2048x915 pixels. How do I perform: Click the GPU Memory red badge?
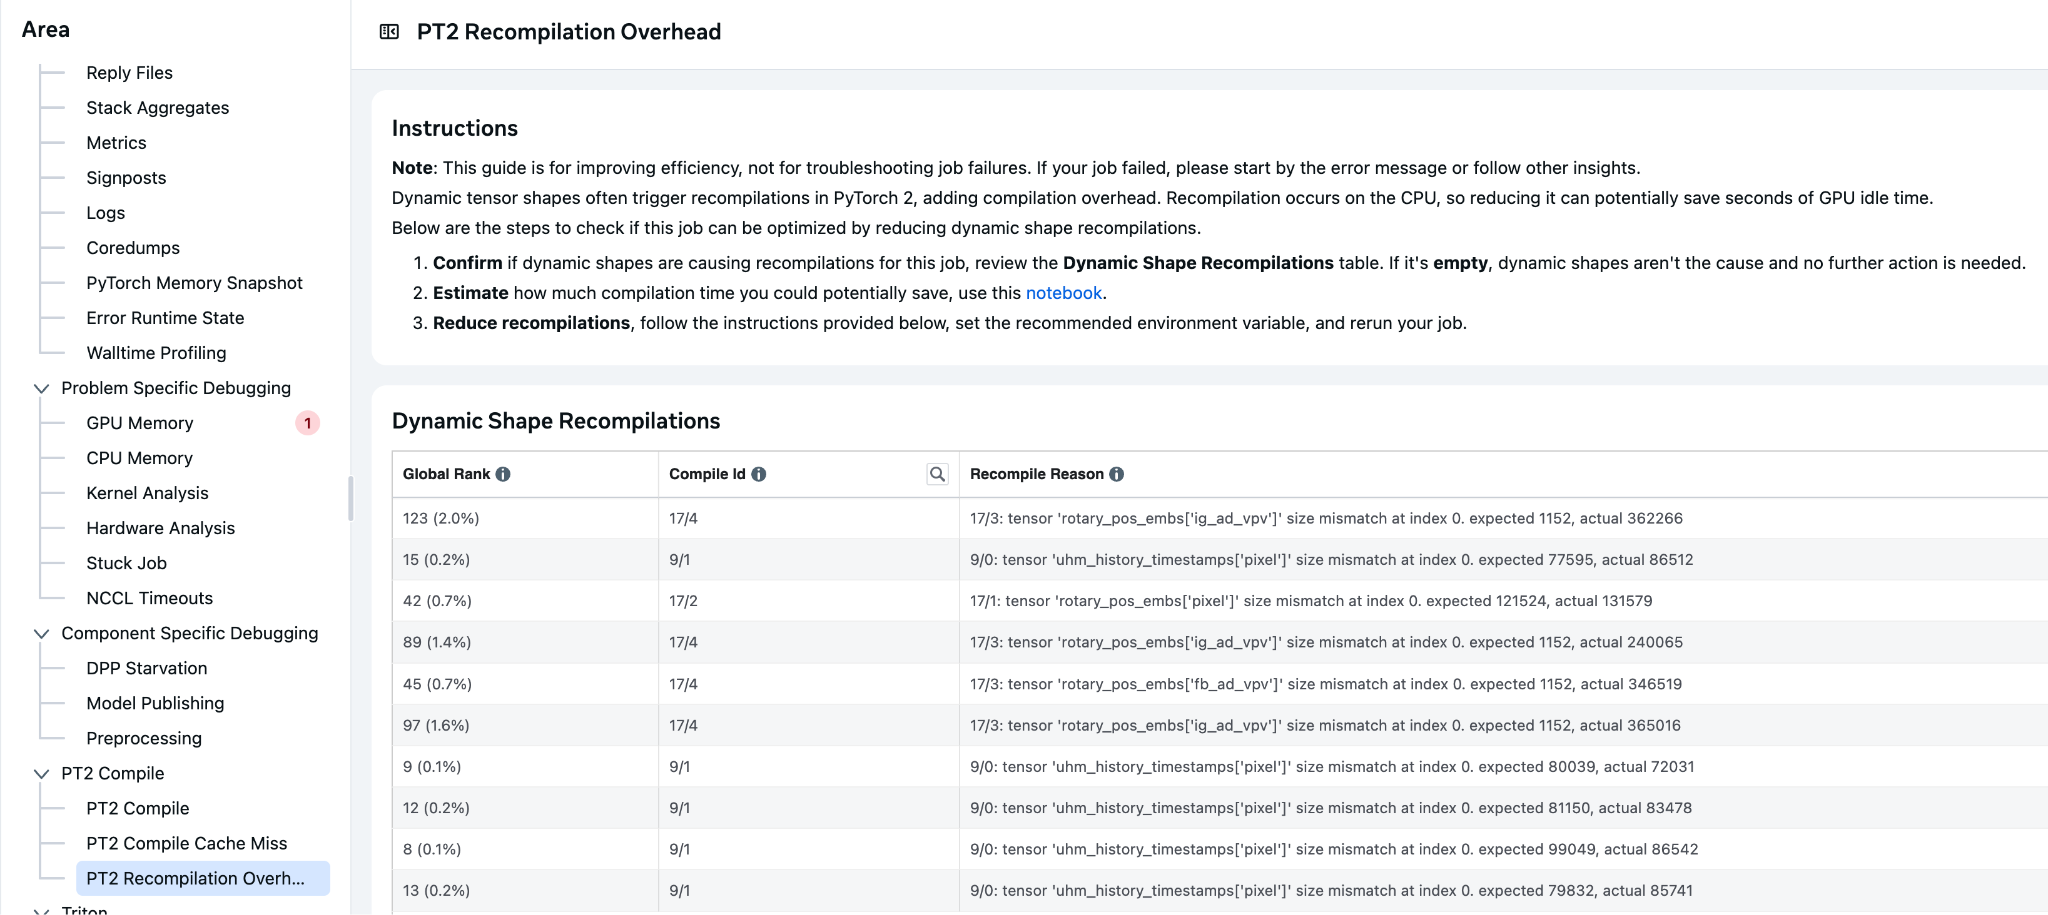(307, 423)
